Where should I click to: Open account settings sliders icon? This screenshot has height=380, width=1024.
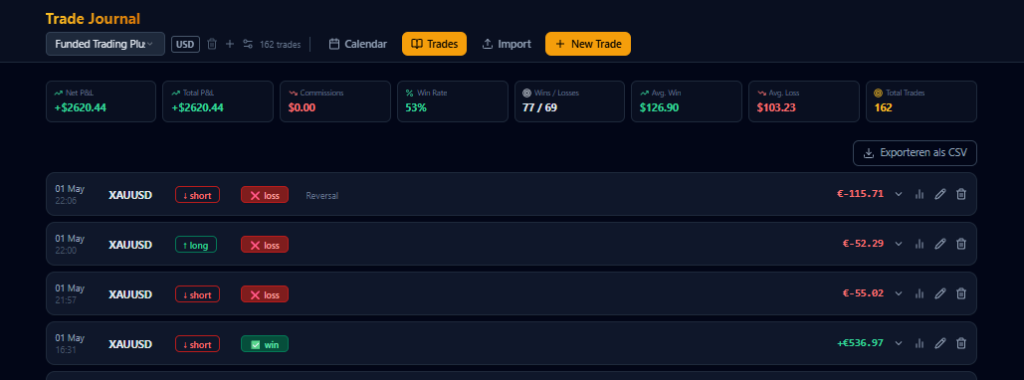click(248, 44)
